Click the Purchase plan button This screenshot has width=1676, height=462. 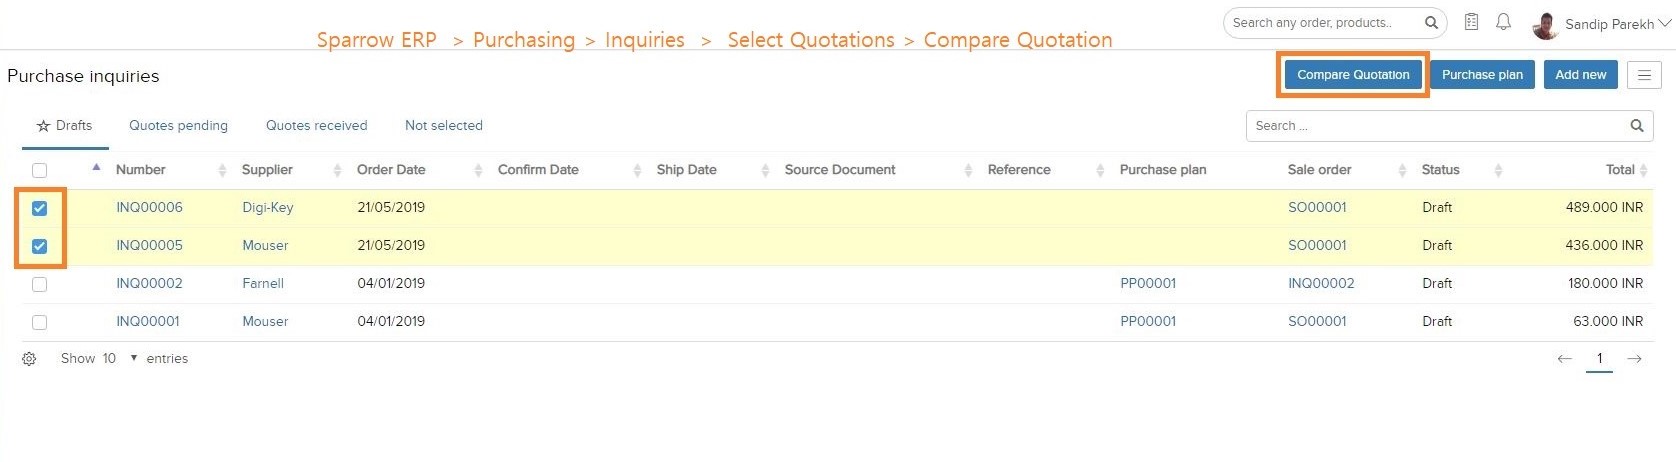(x=1482, y=75)
